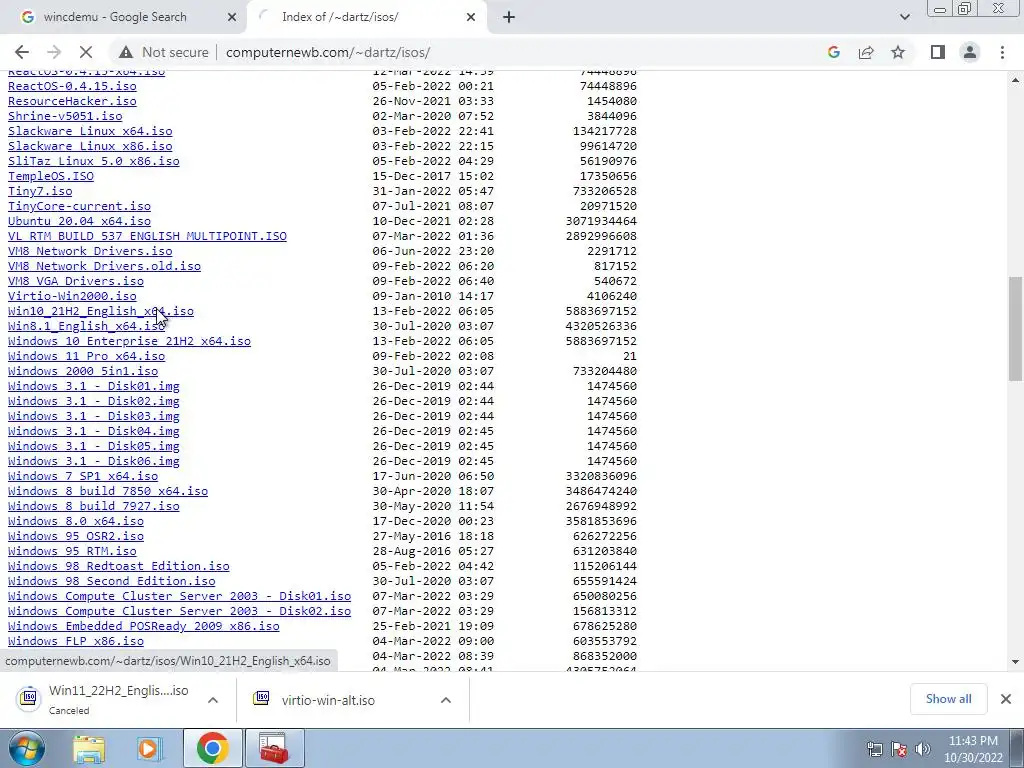This screenshot has height=768, width=1024.
Task: Click the address bar URL
Action: coord(328,52)
